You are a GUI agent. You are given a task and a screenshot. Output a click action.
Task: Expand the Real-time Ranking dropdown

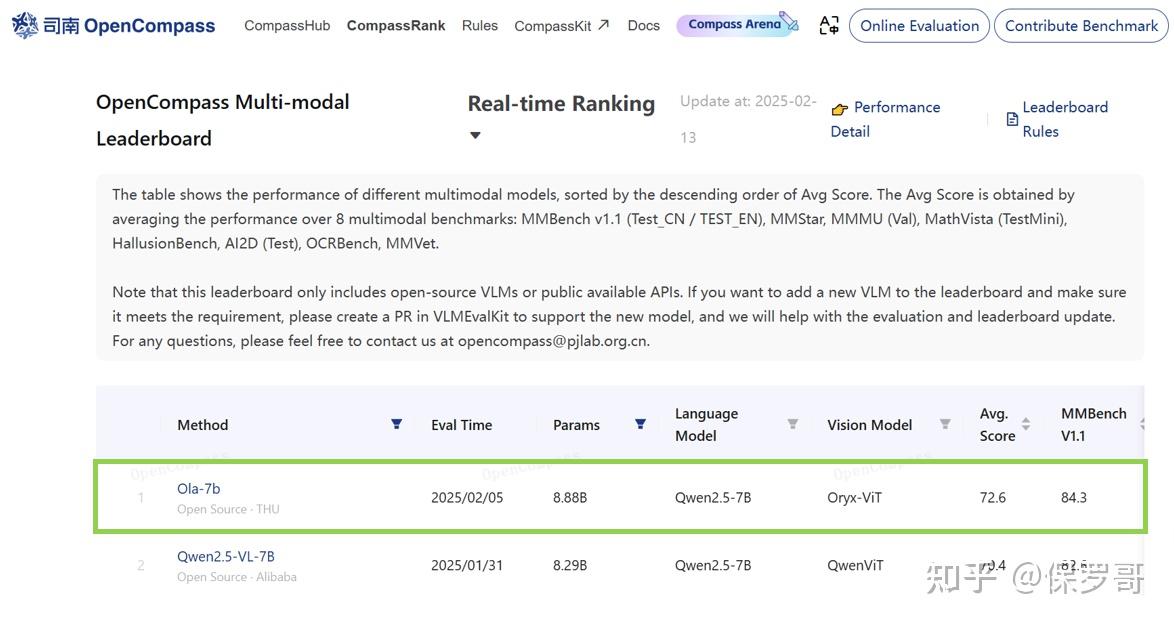[474, 133]
